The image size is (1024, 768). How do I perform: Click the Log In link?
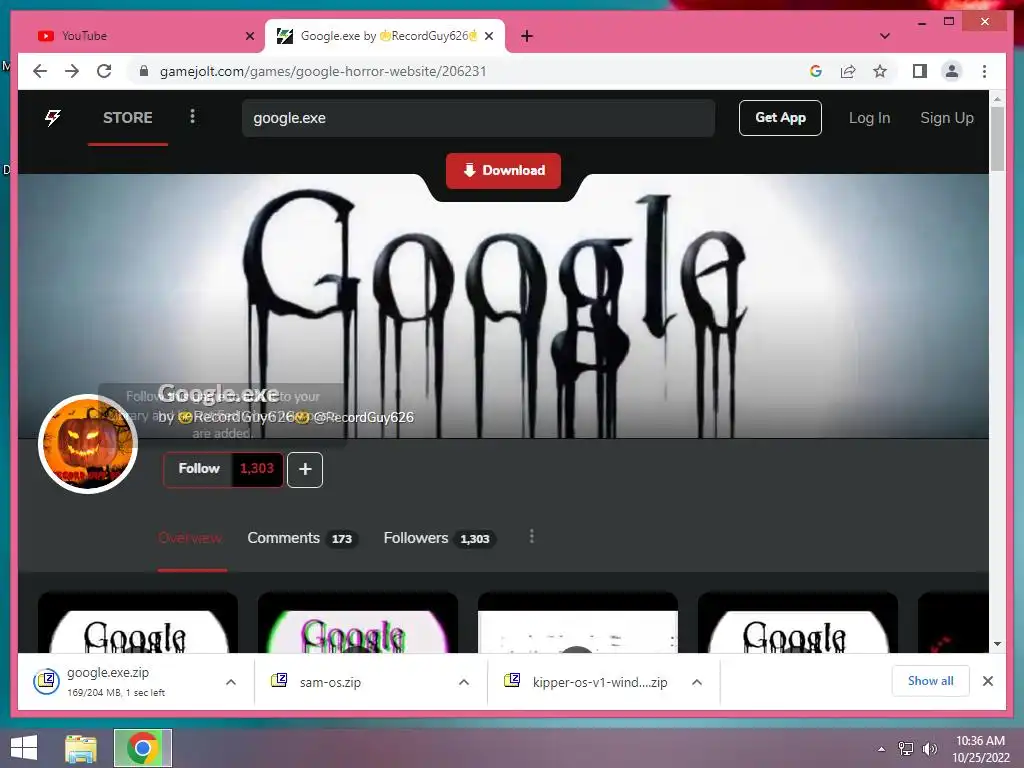click(869, 118)
